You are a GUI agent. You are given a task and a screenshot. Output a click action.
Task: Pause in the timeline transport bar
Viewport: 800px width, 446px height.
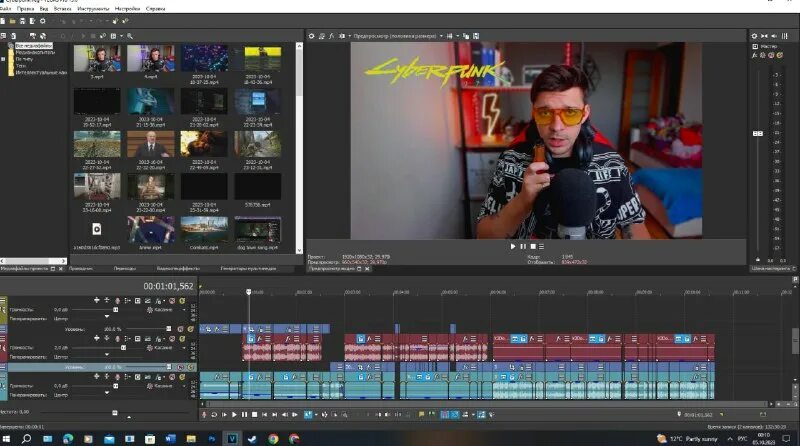(244, 415)
